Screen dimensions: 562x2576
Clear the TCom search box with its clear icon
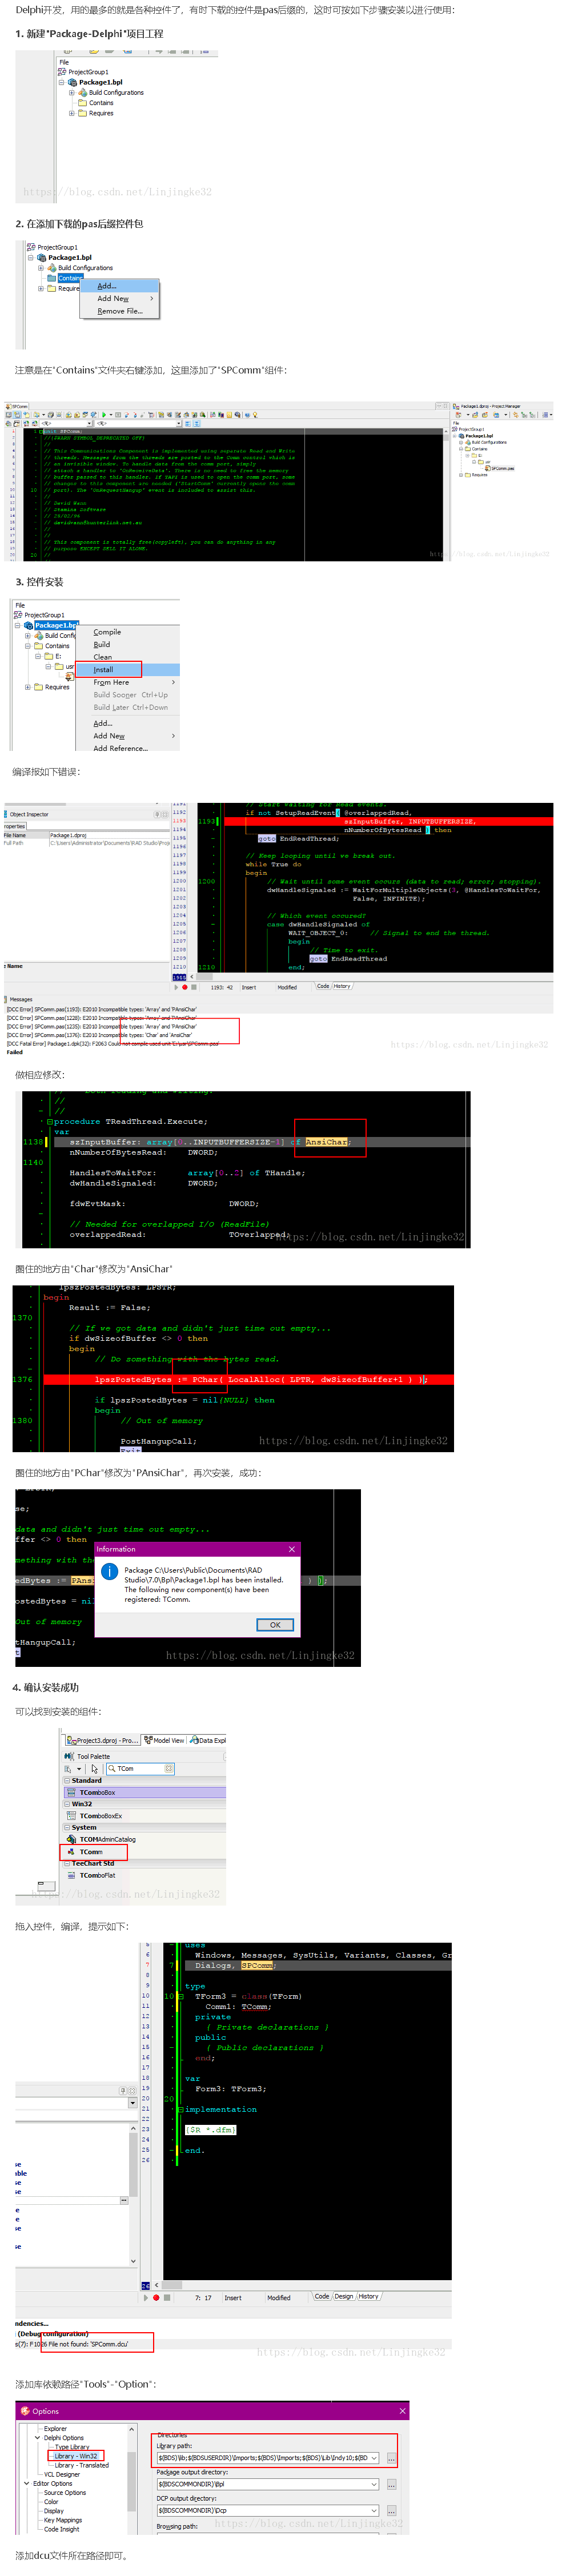click(168, 1769)
